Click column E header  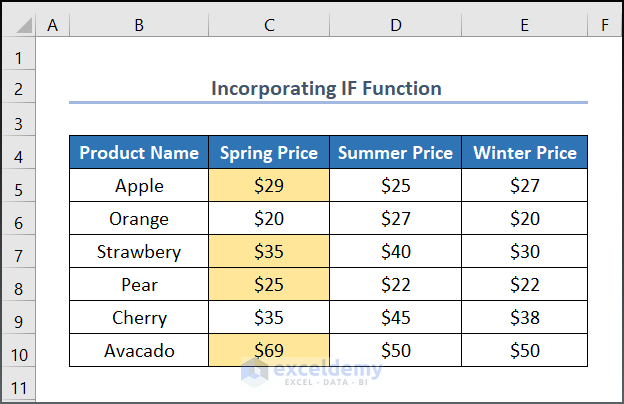525,24
